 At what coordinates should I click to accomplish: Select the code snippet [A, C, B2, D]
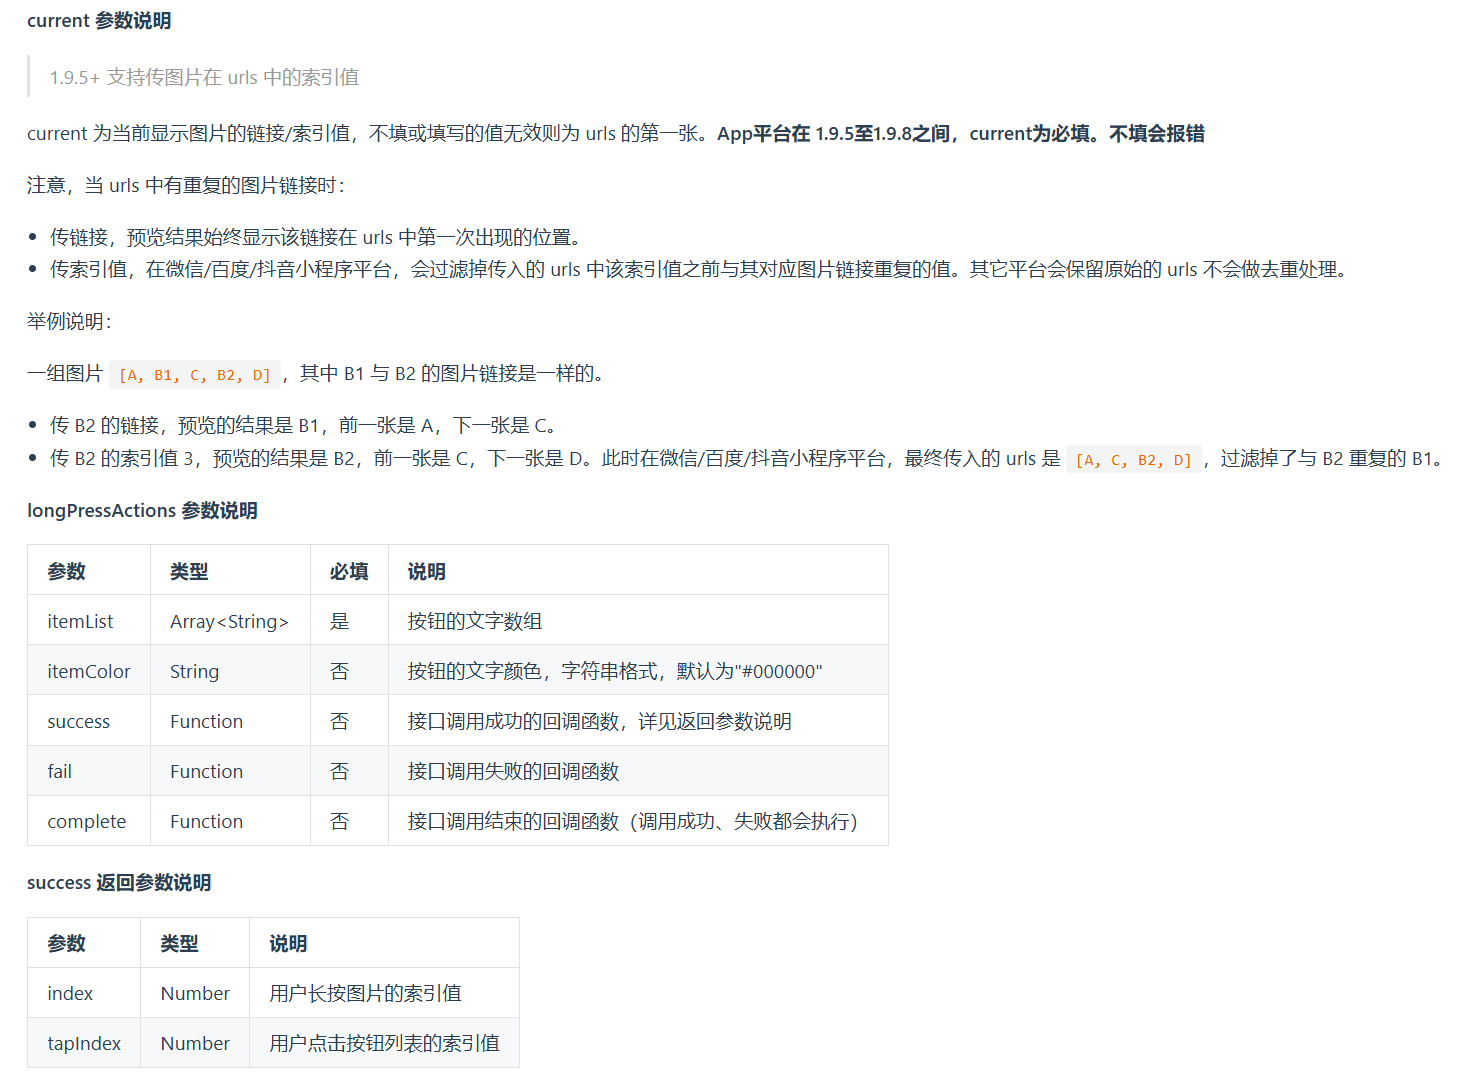[x=1134, y=459]
